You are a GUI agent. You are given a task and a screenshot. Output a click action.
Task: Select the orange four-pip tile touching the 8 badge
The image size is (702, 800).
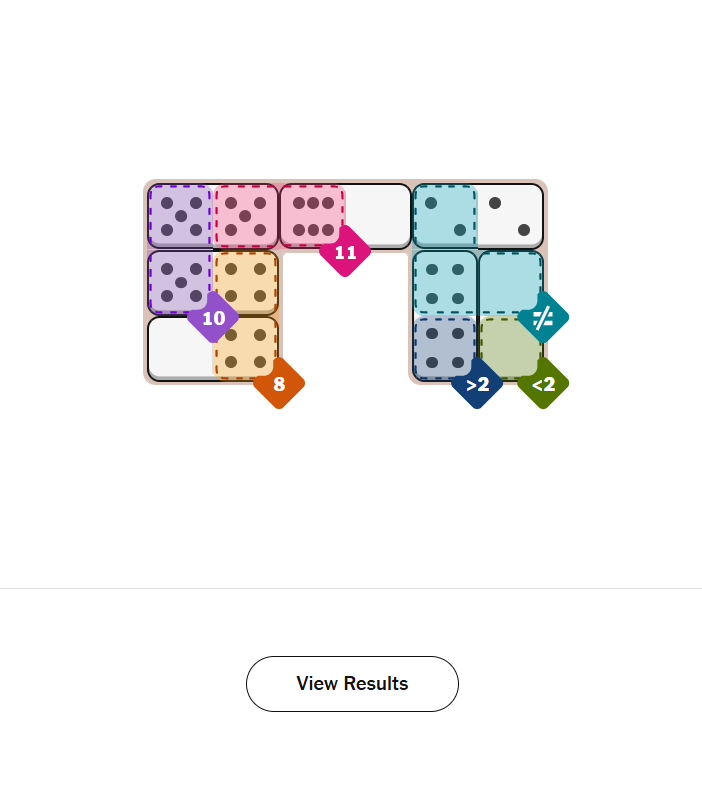pos(245,347)
